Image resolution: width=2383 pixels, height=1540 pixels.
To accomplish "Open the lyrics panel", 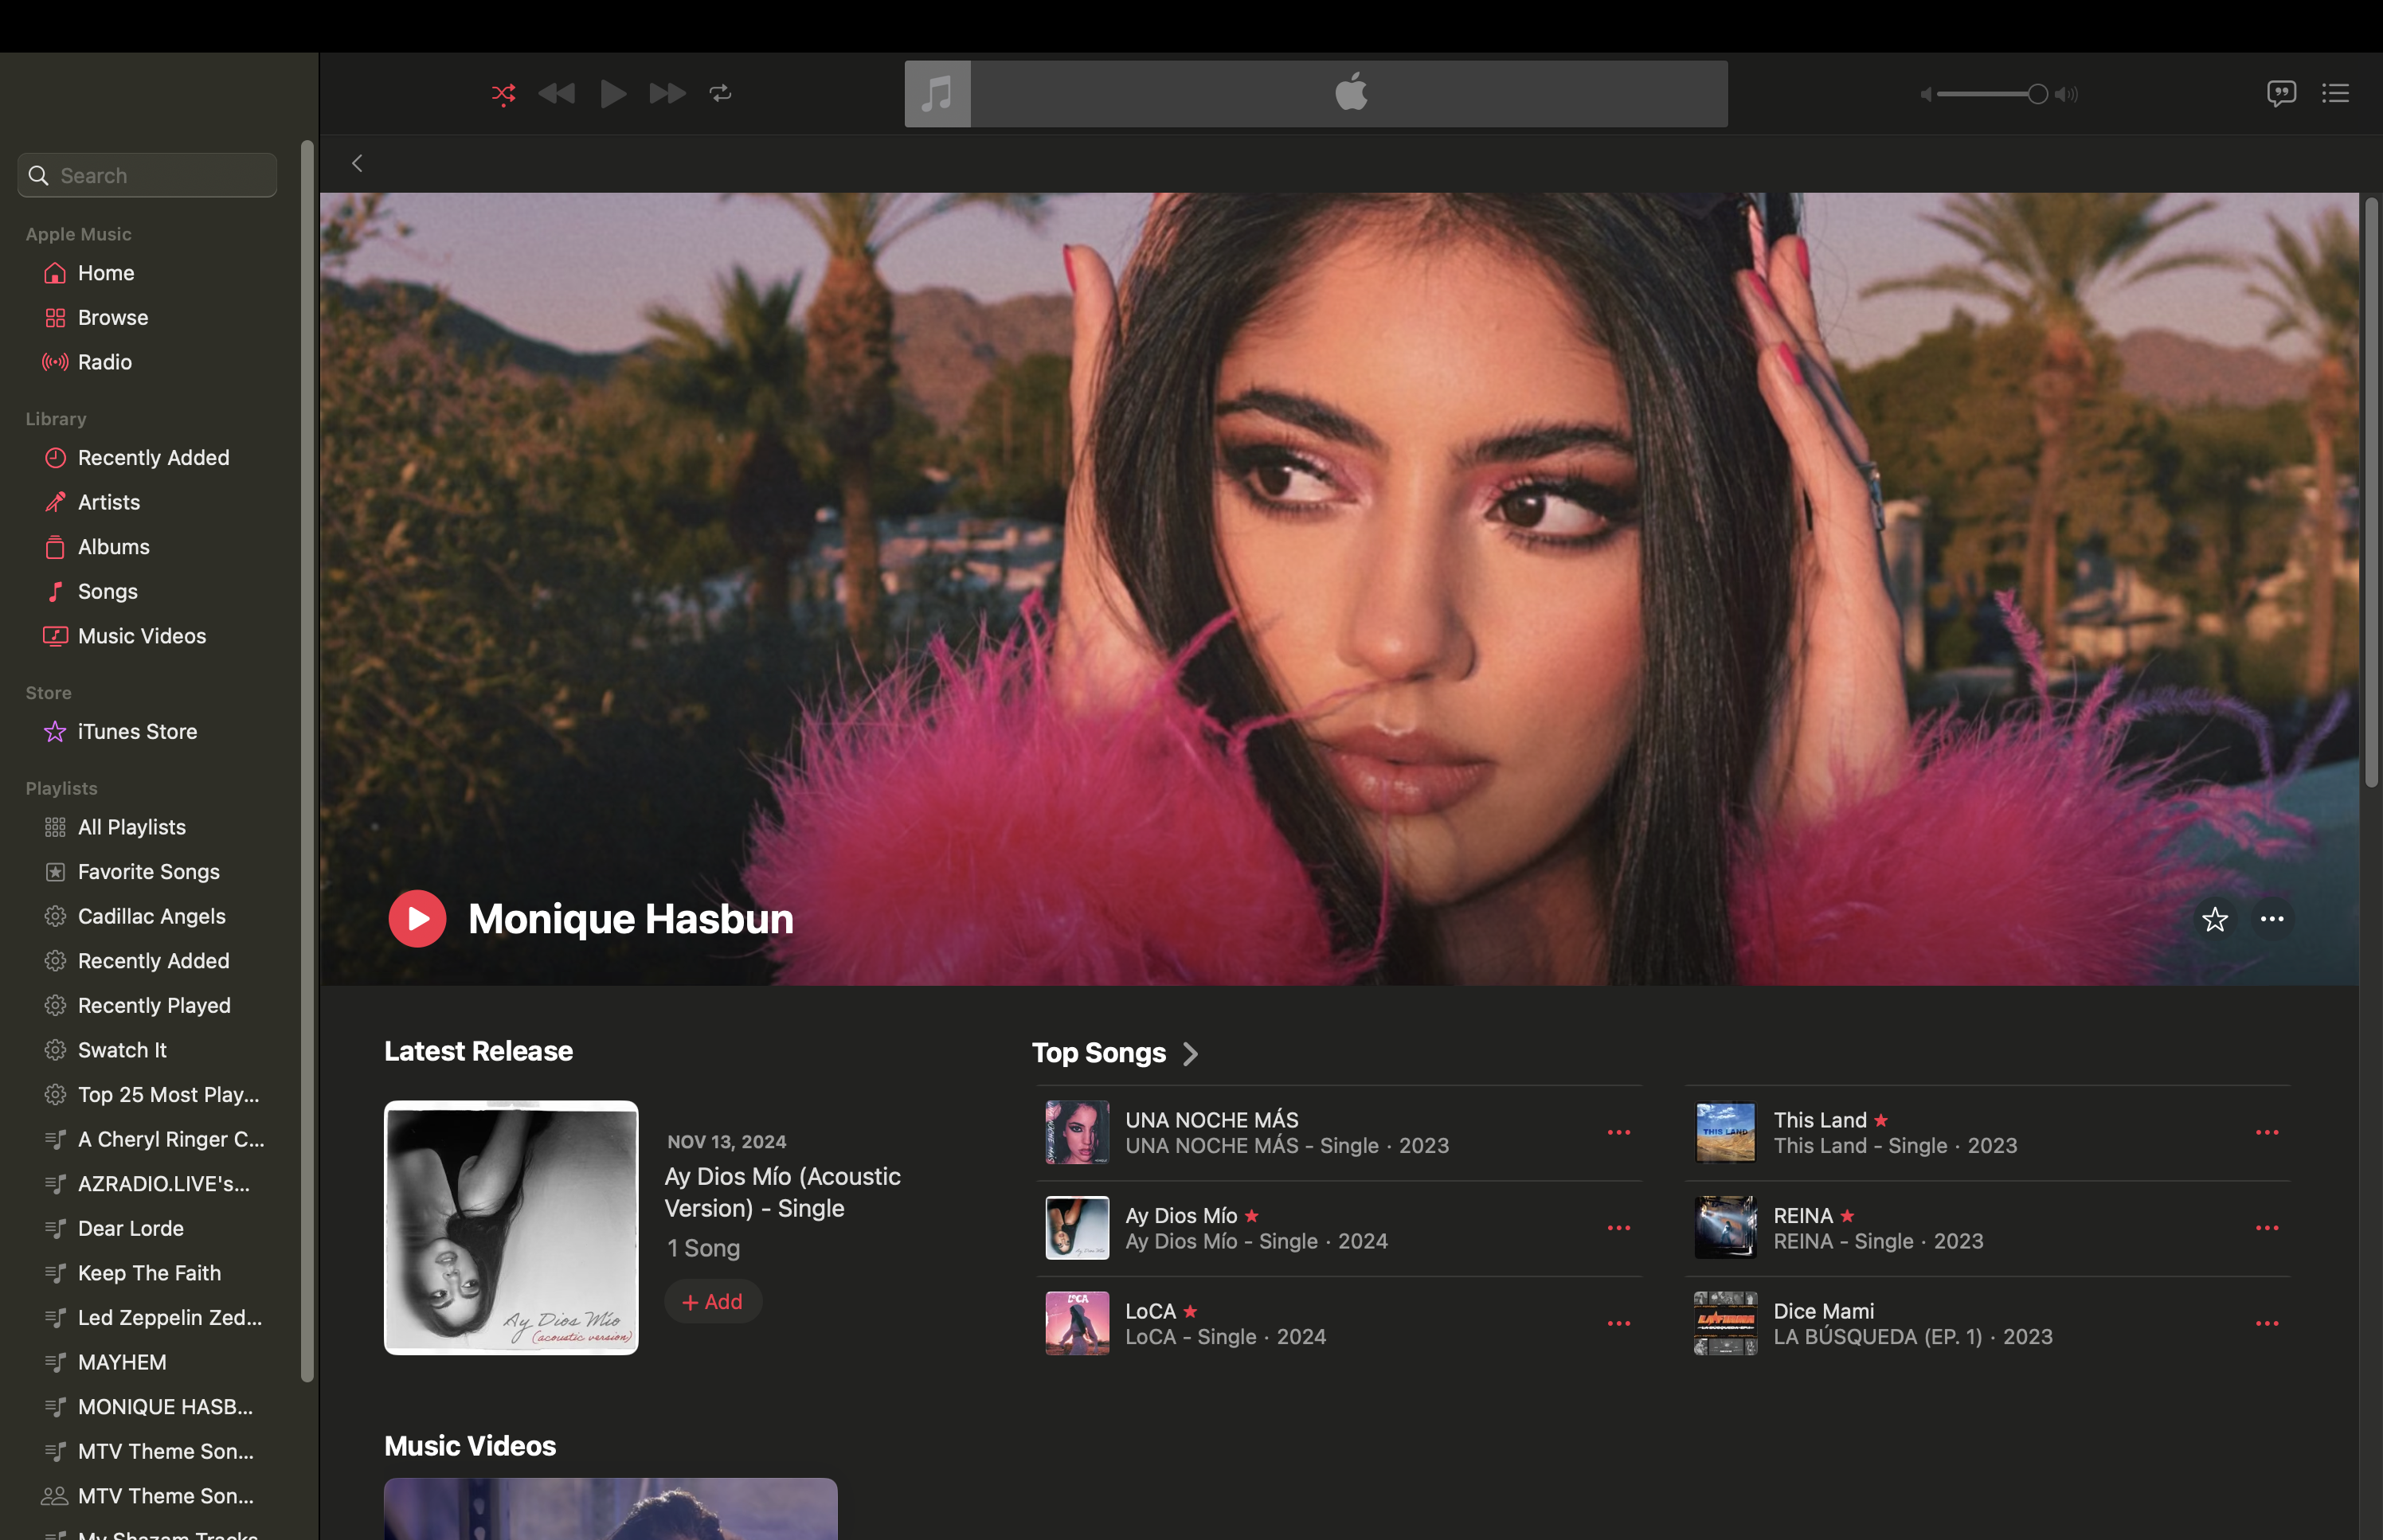I will pyautogui.click(x=2280, y=94).
